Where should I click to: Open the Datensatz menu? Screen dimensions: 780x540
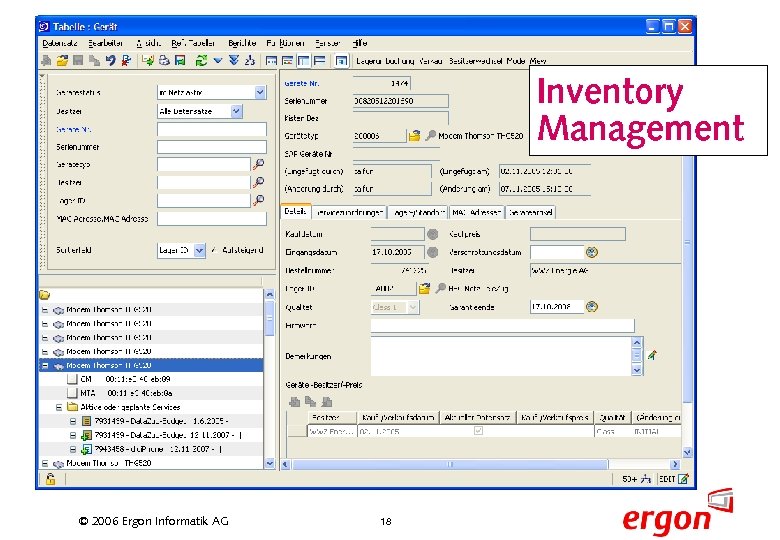(x=60, y=43)
